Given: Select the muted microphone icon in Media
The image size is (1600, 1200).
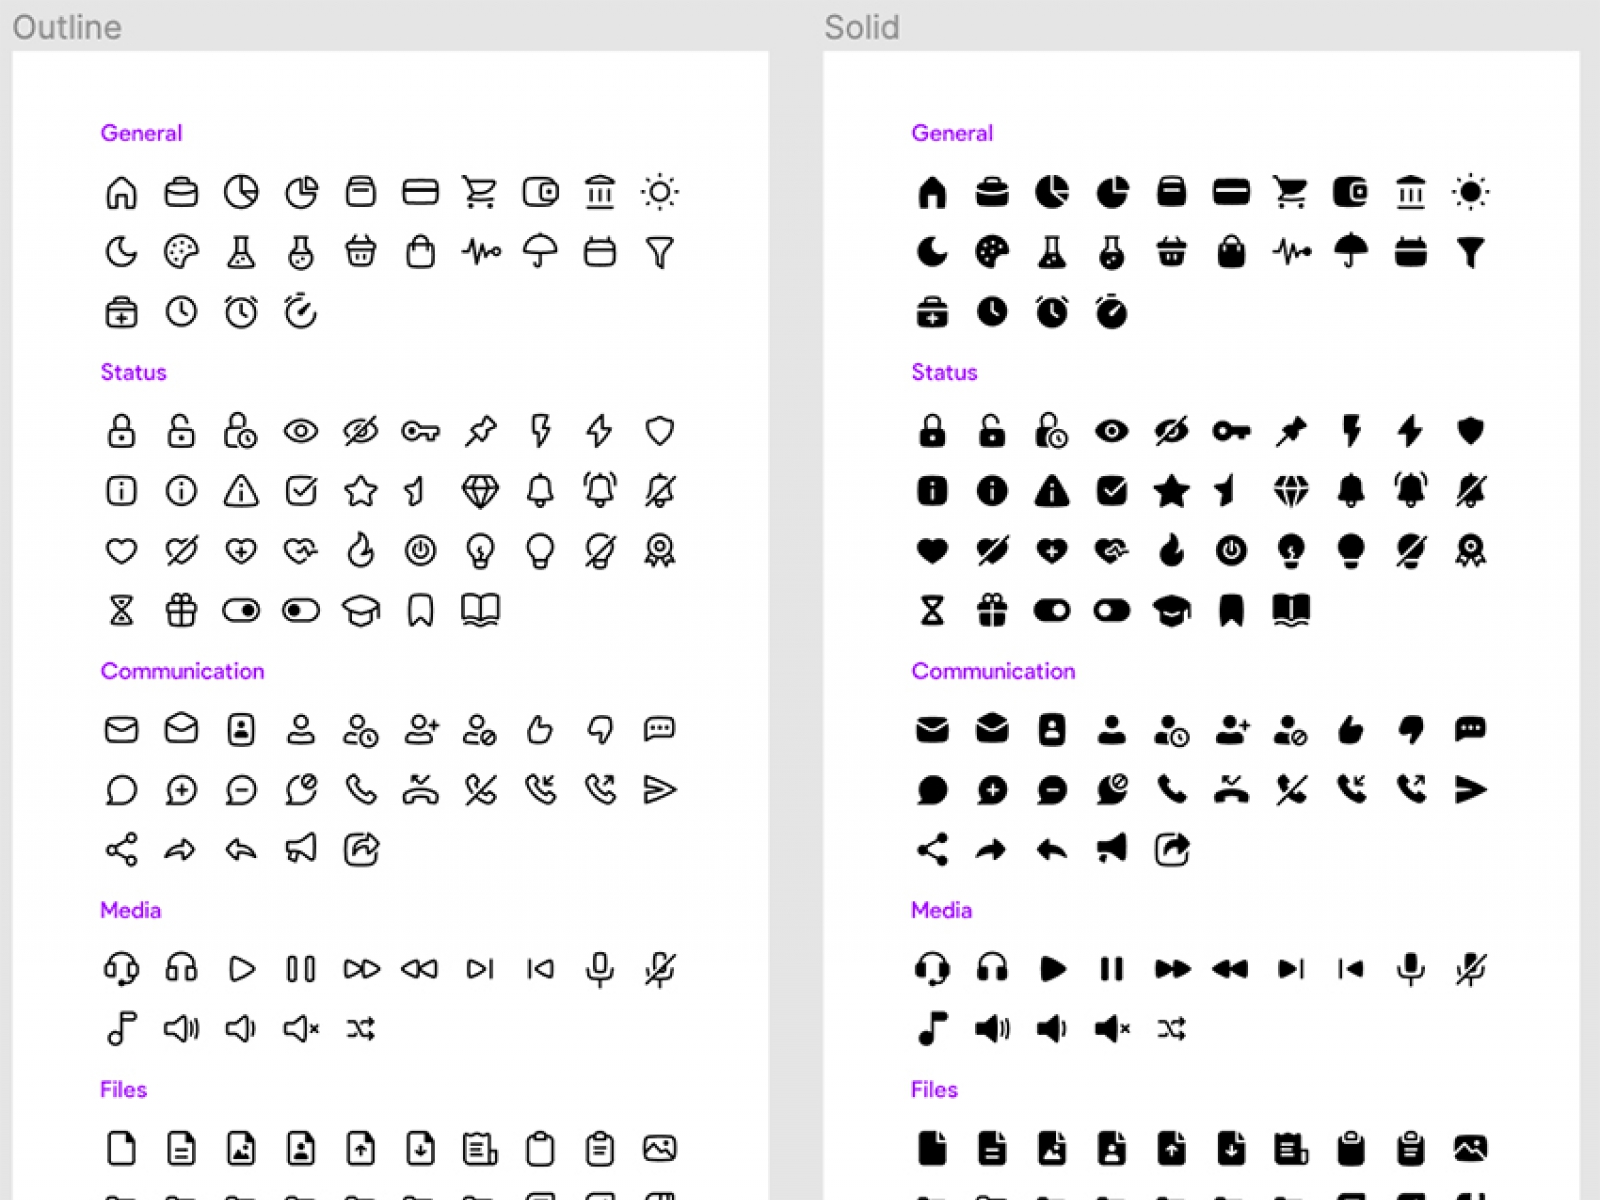Looking at the screenshot, I should [661, 968].
